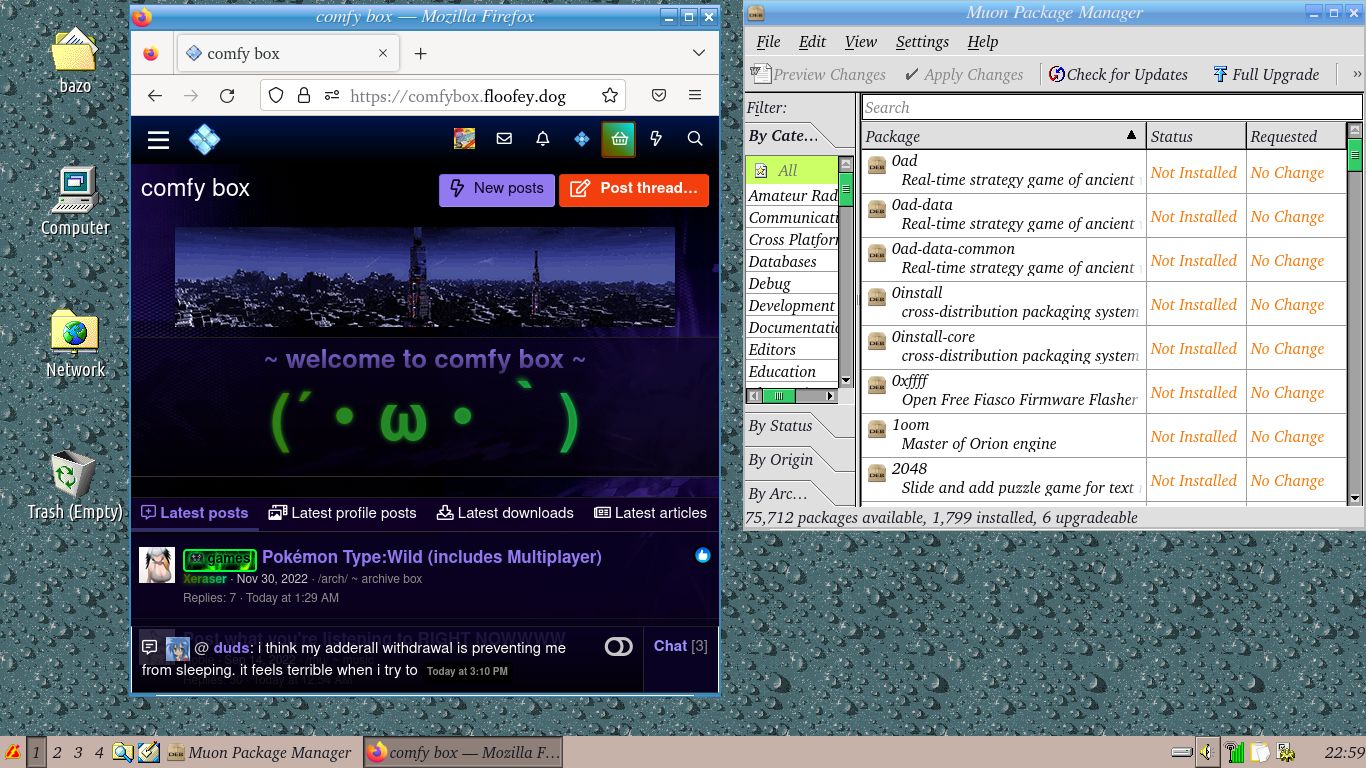This screenshot has width=1366, height=768.
Task: Focus the Muon package search field
Action: [1112, 107]
